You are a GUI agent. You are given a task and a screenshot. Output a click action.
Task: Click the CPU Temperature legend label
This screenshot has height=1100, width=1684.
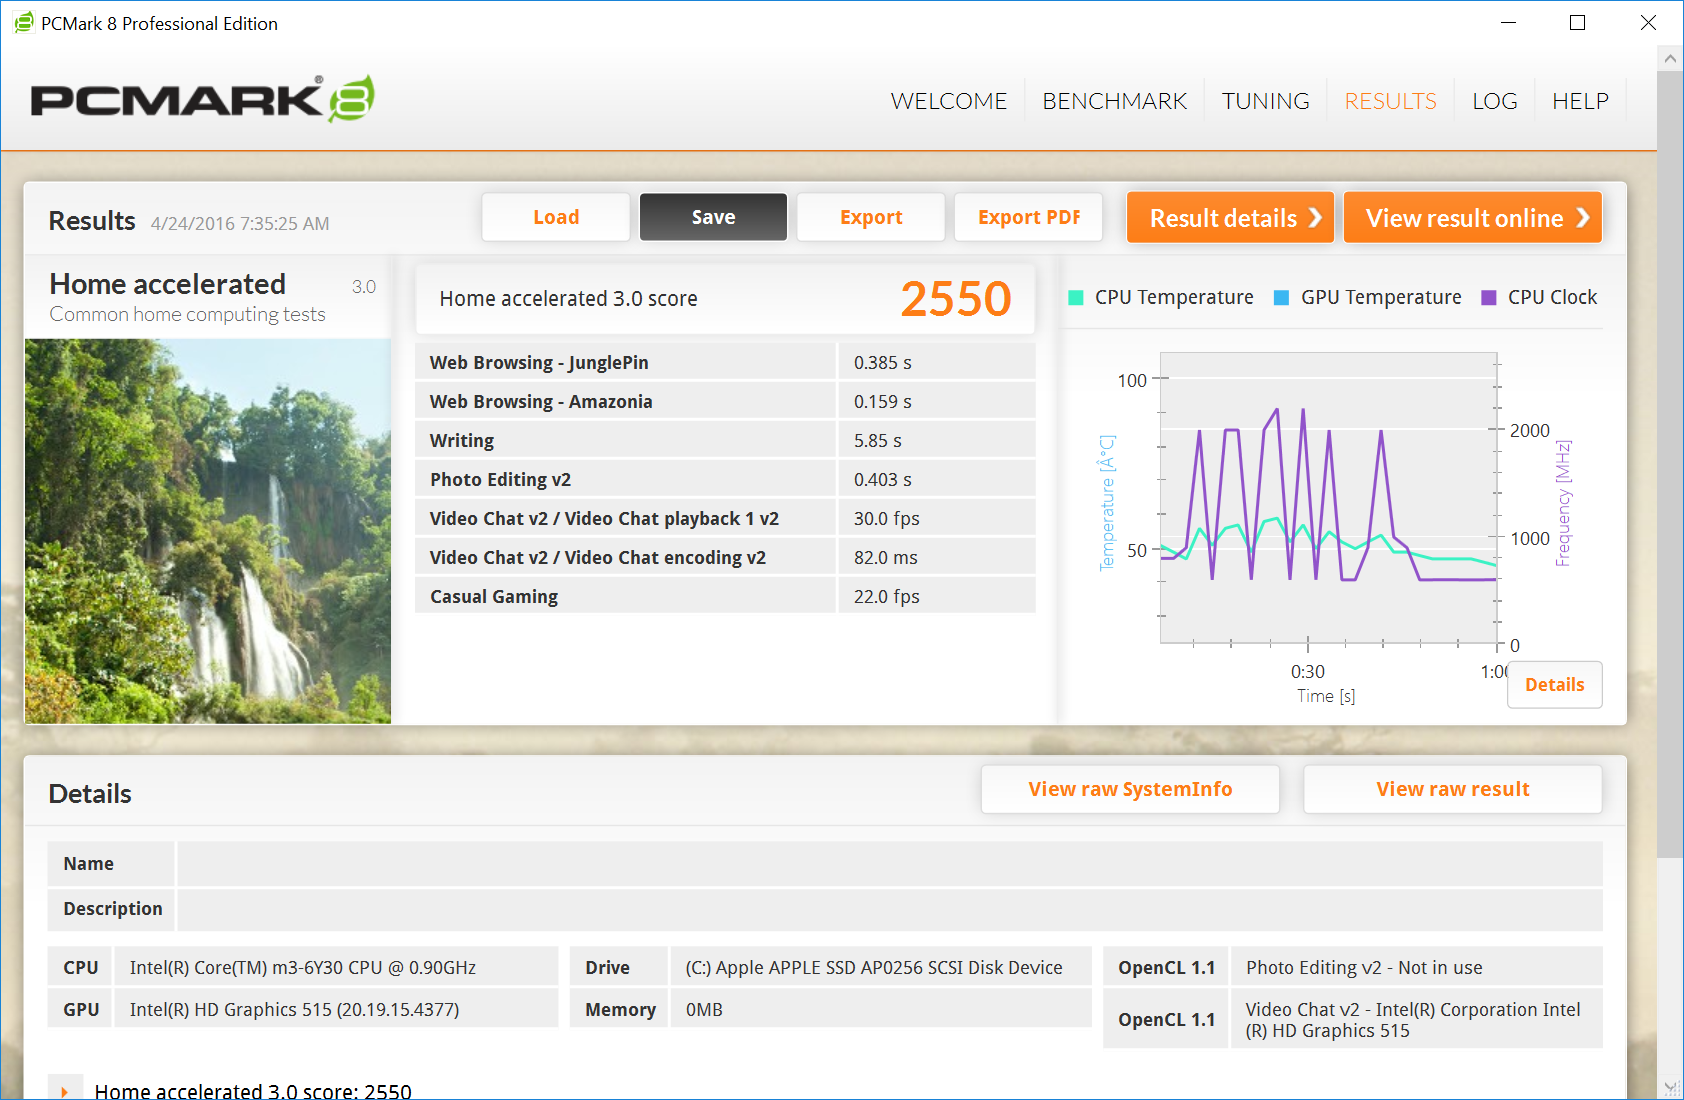click(x=1174, y=297)
